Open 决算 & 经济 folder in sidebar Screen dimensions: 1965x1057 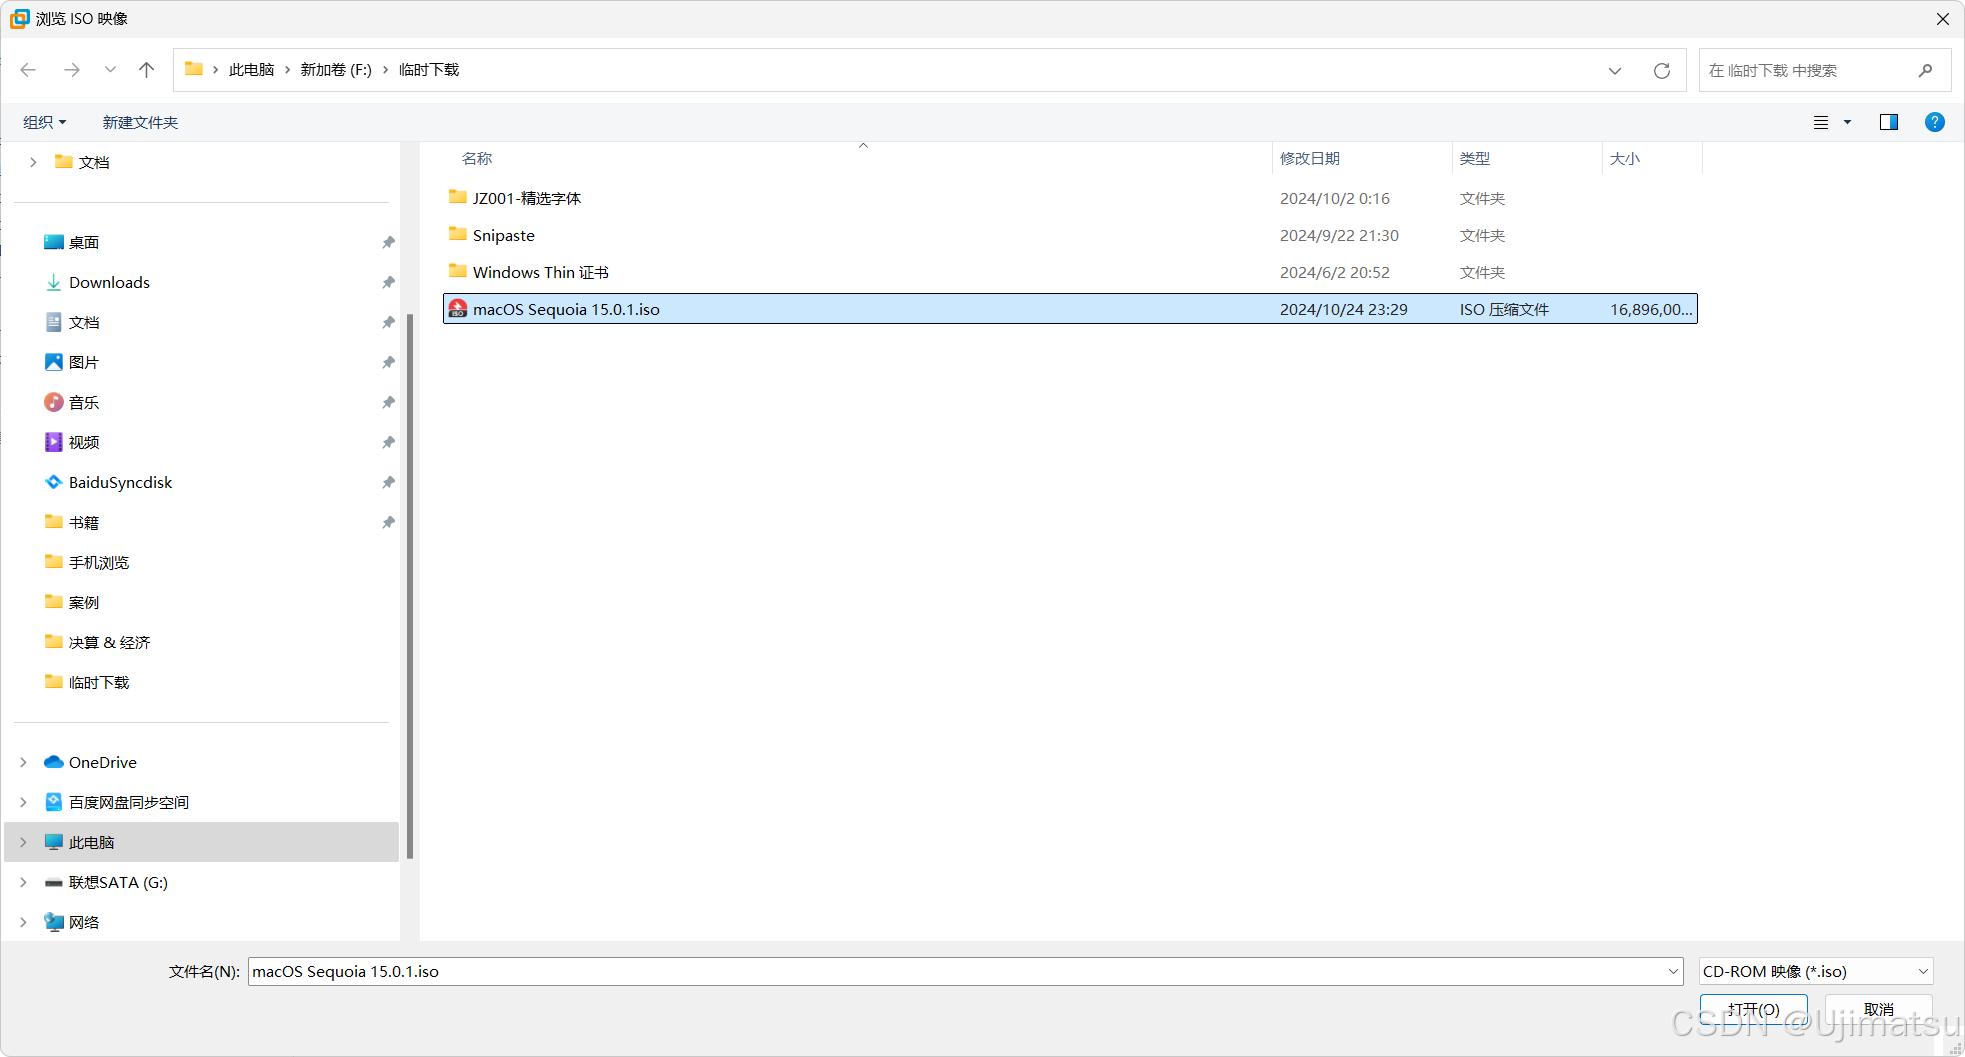pos(109,642)
